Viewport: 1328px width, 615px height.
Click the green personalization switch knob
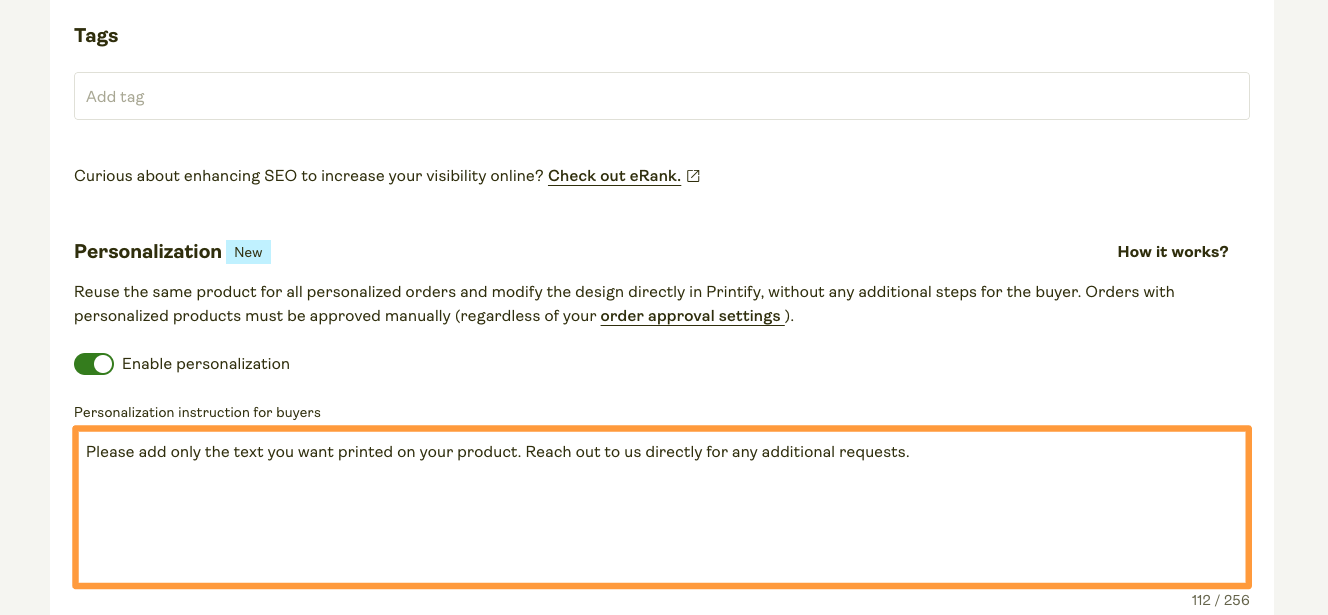click(103, 363)
